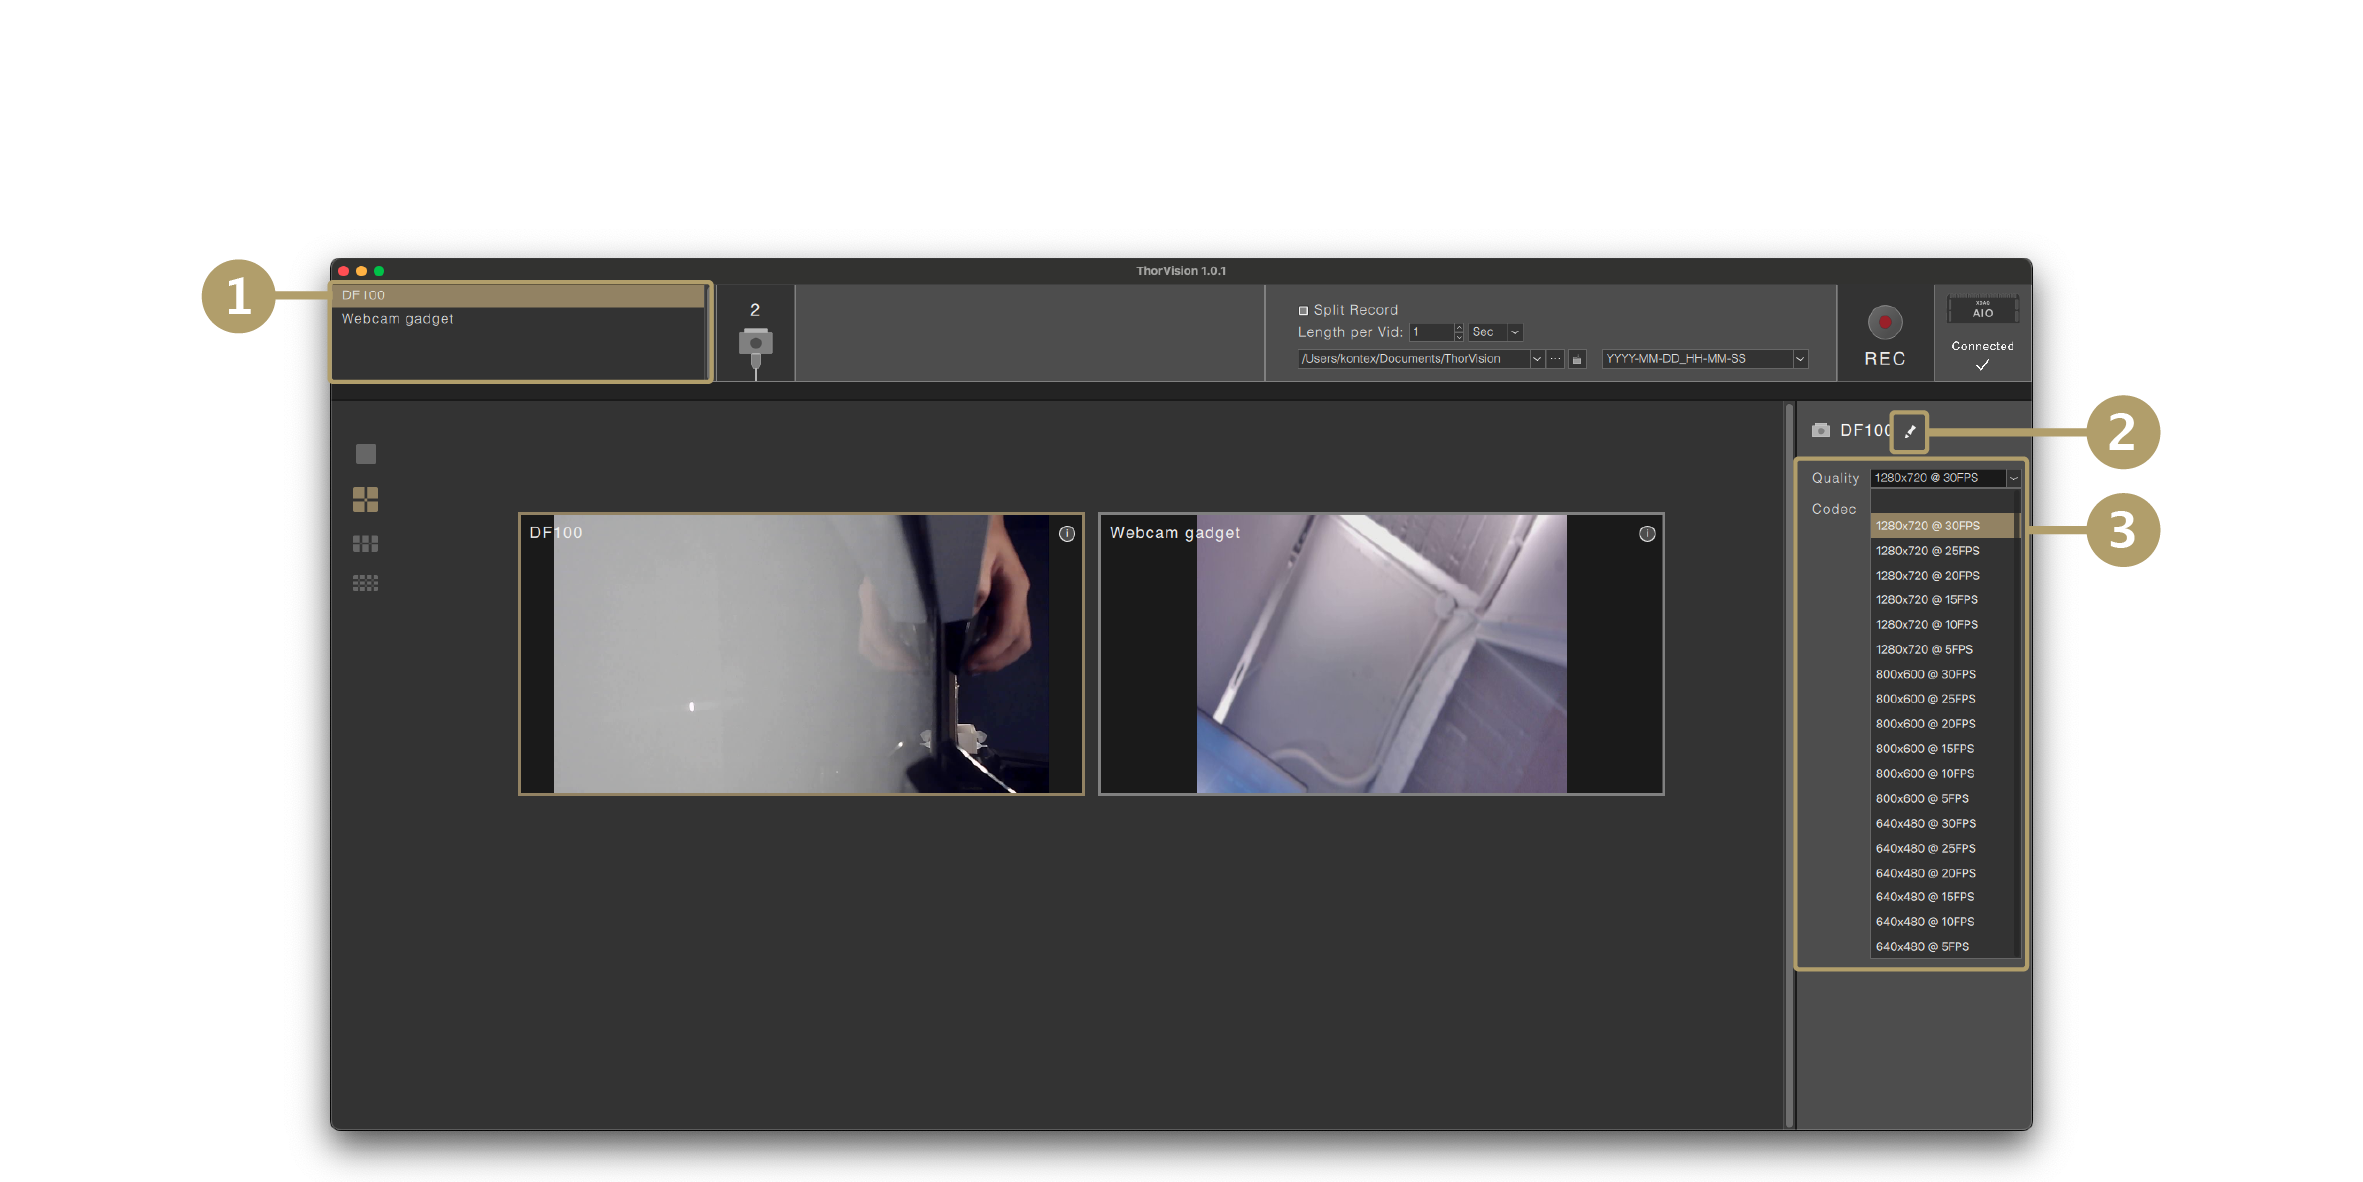Click the Connected checkmark for X3A0 AIO
Viewport: 2363px width, 1182px height.
[x=1982, y=364]
